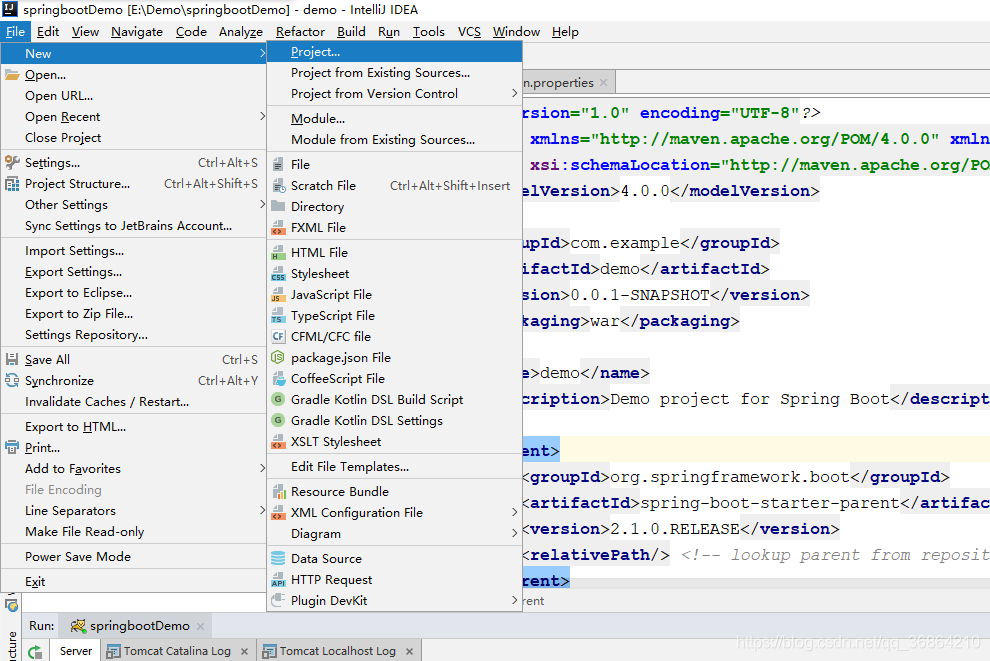Click the TypeScript File icon
990x661 pixels.
(278, 316)
